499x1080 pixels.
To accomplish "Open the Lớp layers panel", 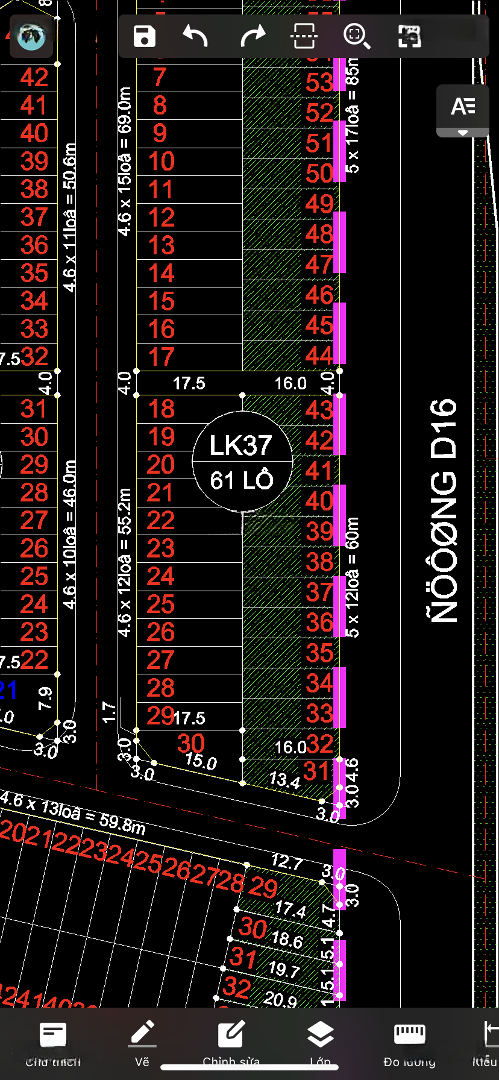I will click(x=320, y=1043).
